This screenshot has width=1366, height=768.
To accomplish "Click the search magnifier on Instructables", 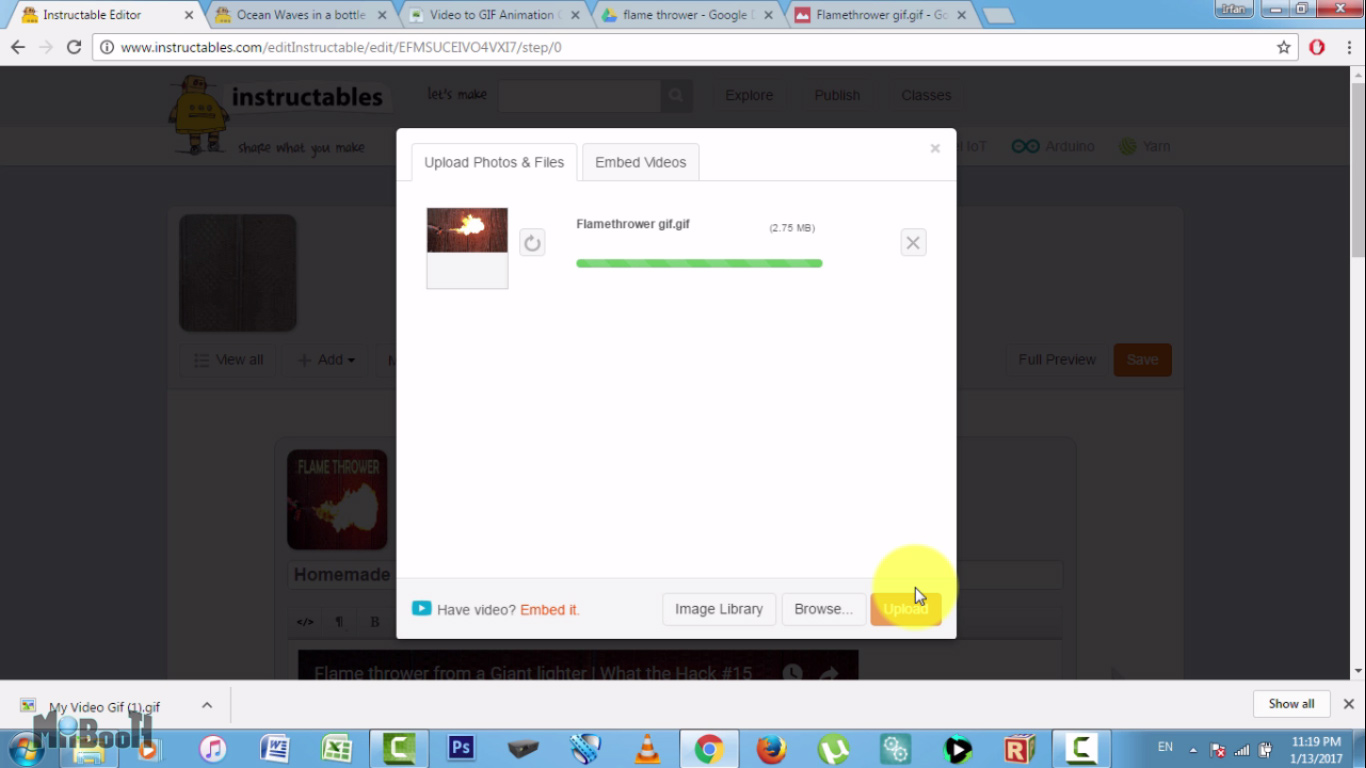I will (x=676, y=95).
